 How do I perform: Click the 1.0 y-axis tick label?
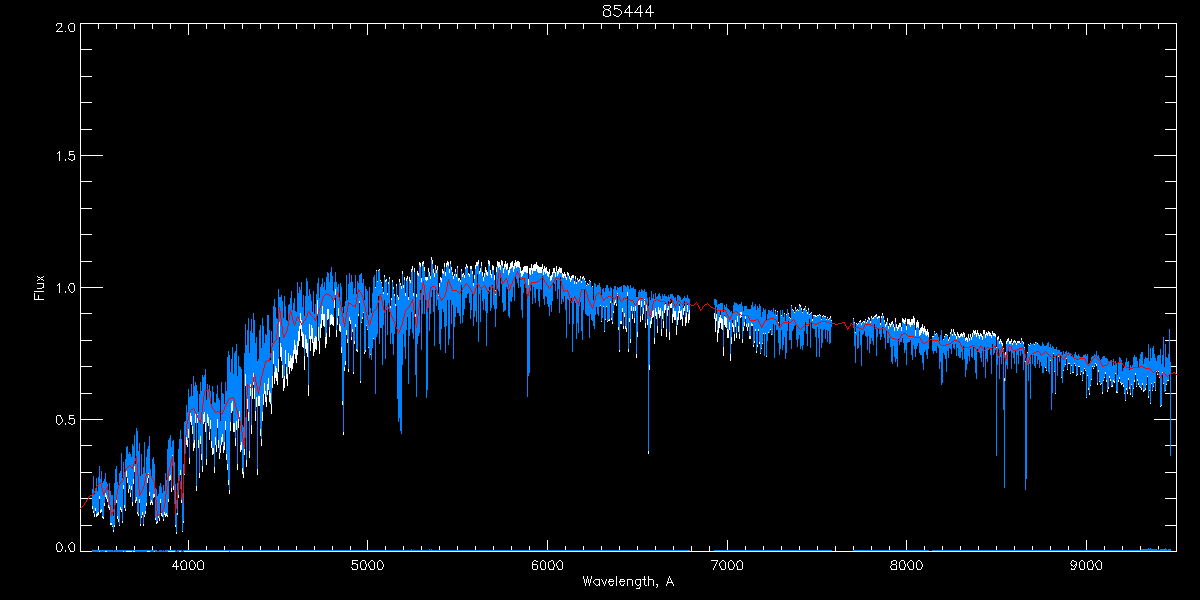[65, 288]
